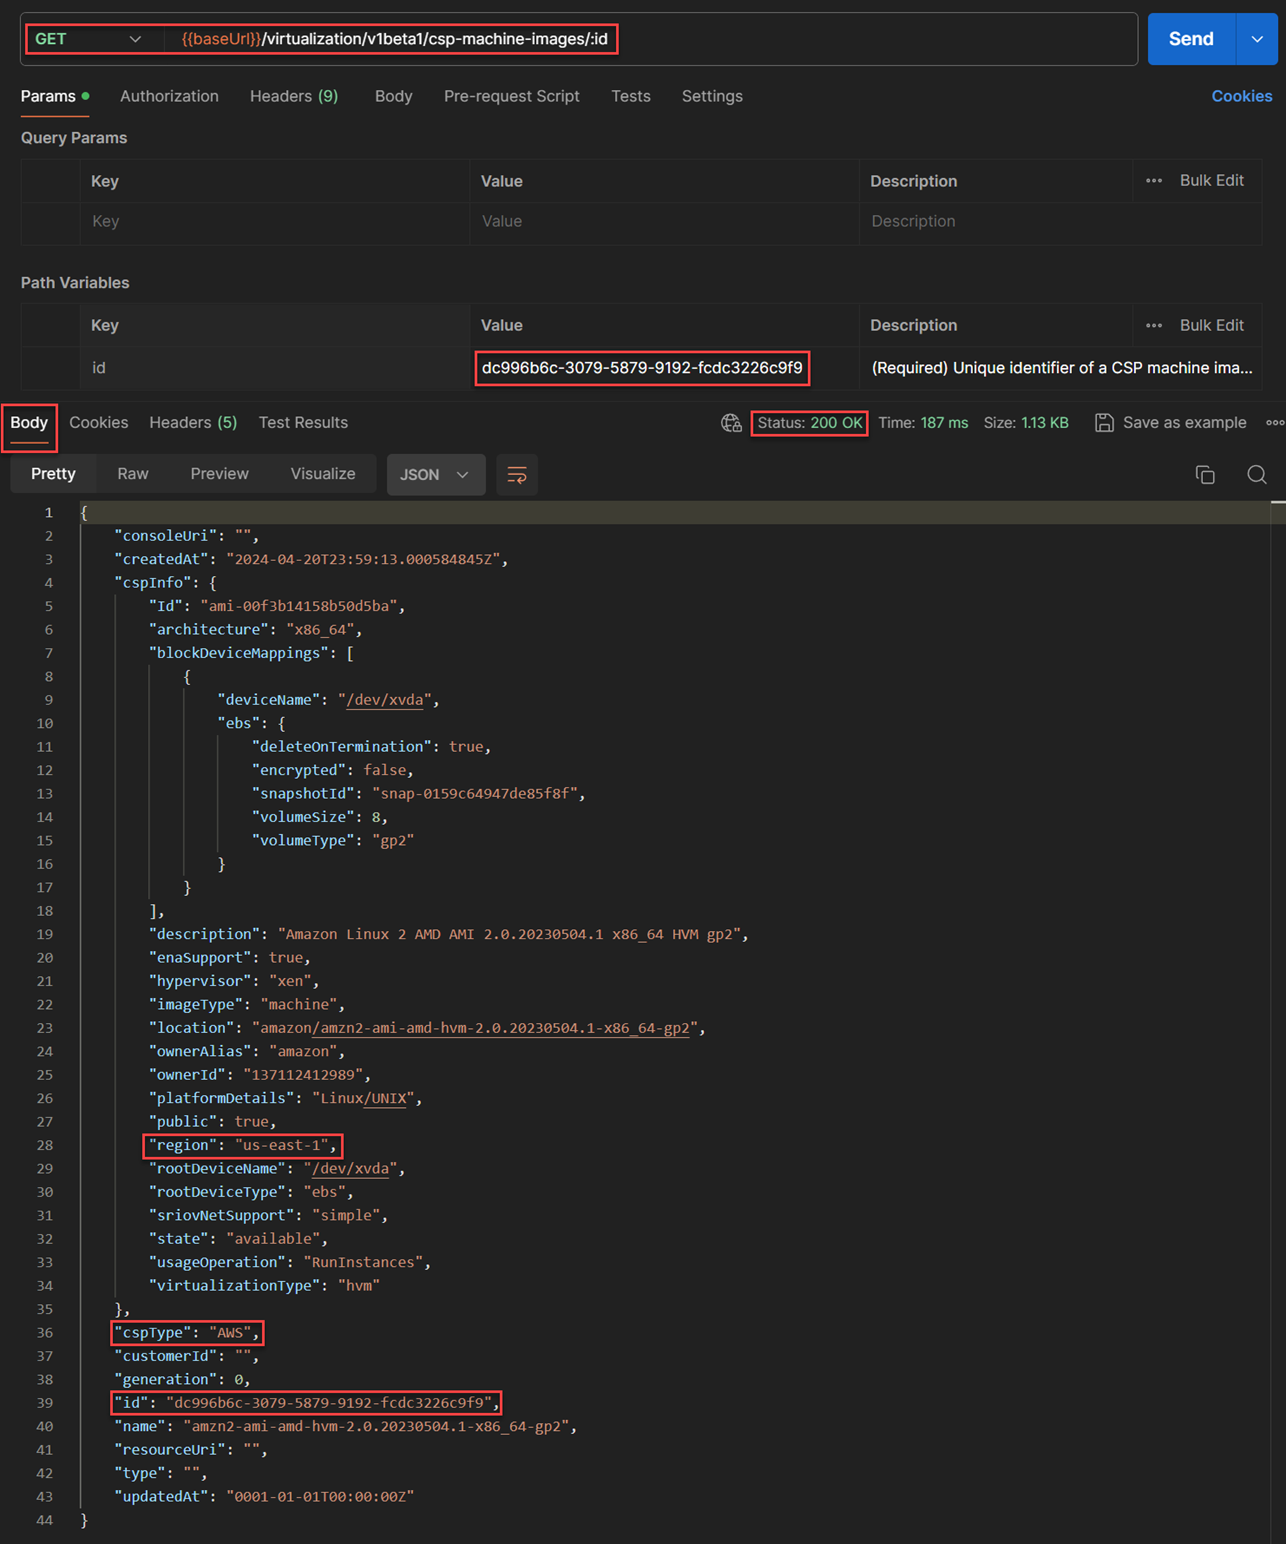Click the Status 200 OK indicator
Viewport: 1286px width, 1544px height.
809,423
